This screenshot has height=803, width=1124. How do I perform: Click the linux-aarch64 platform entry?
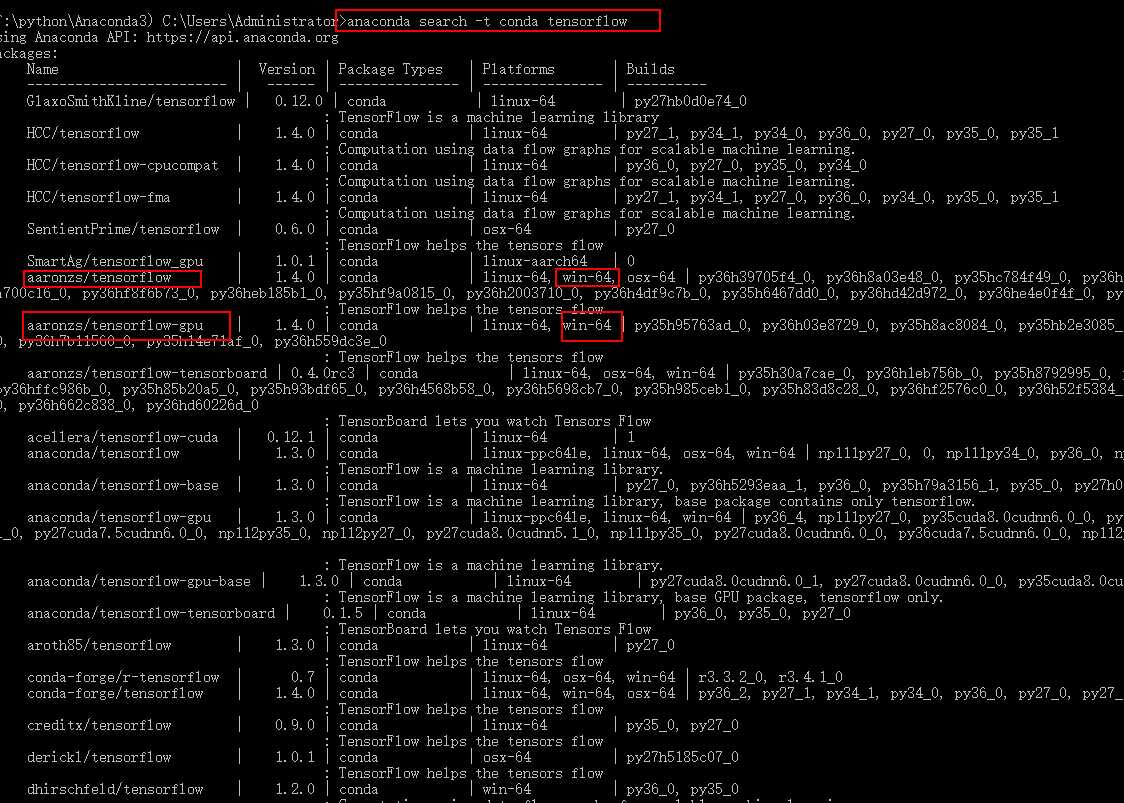point(534,262)
